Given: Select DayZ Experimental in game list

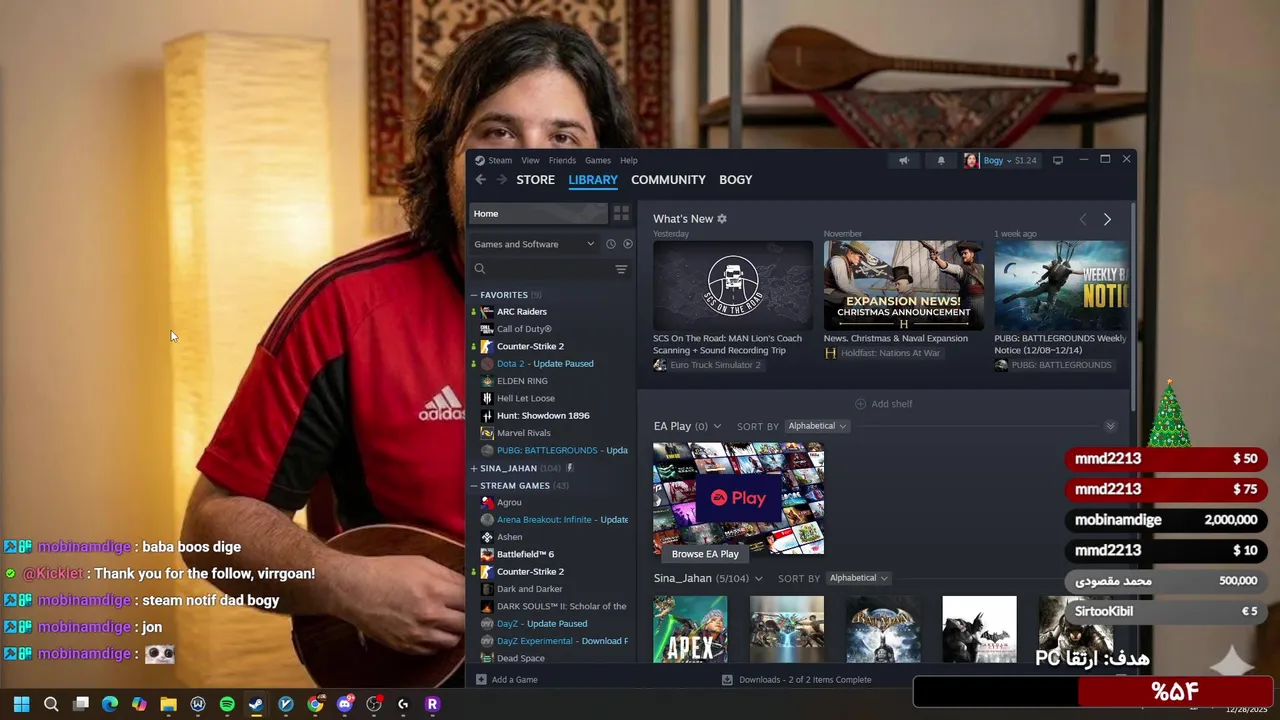Looking at the screenshot, I should click(562, 641).
